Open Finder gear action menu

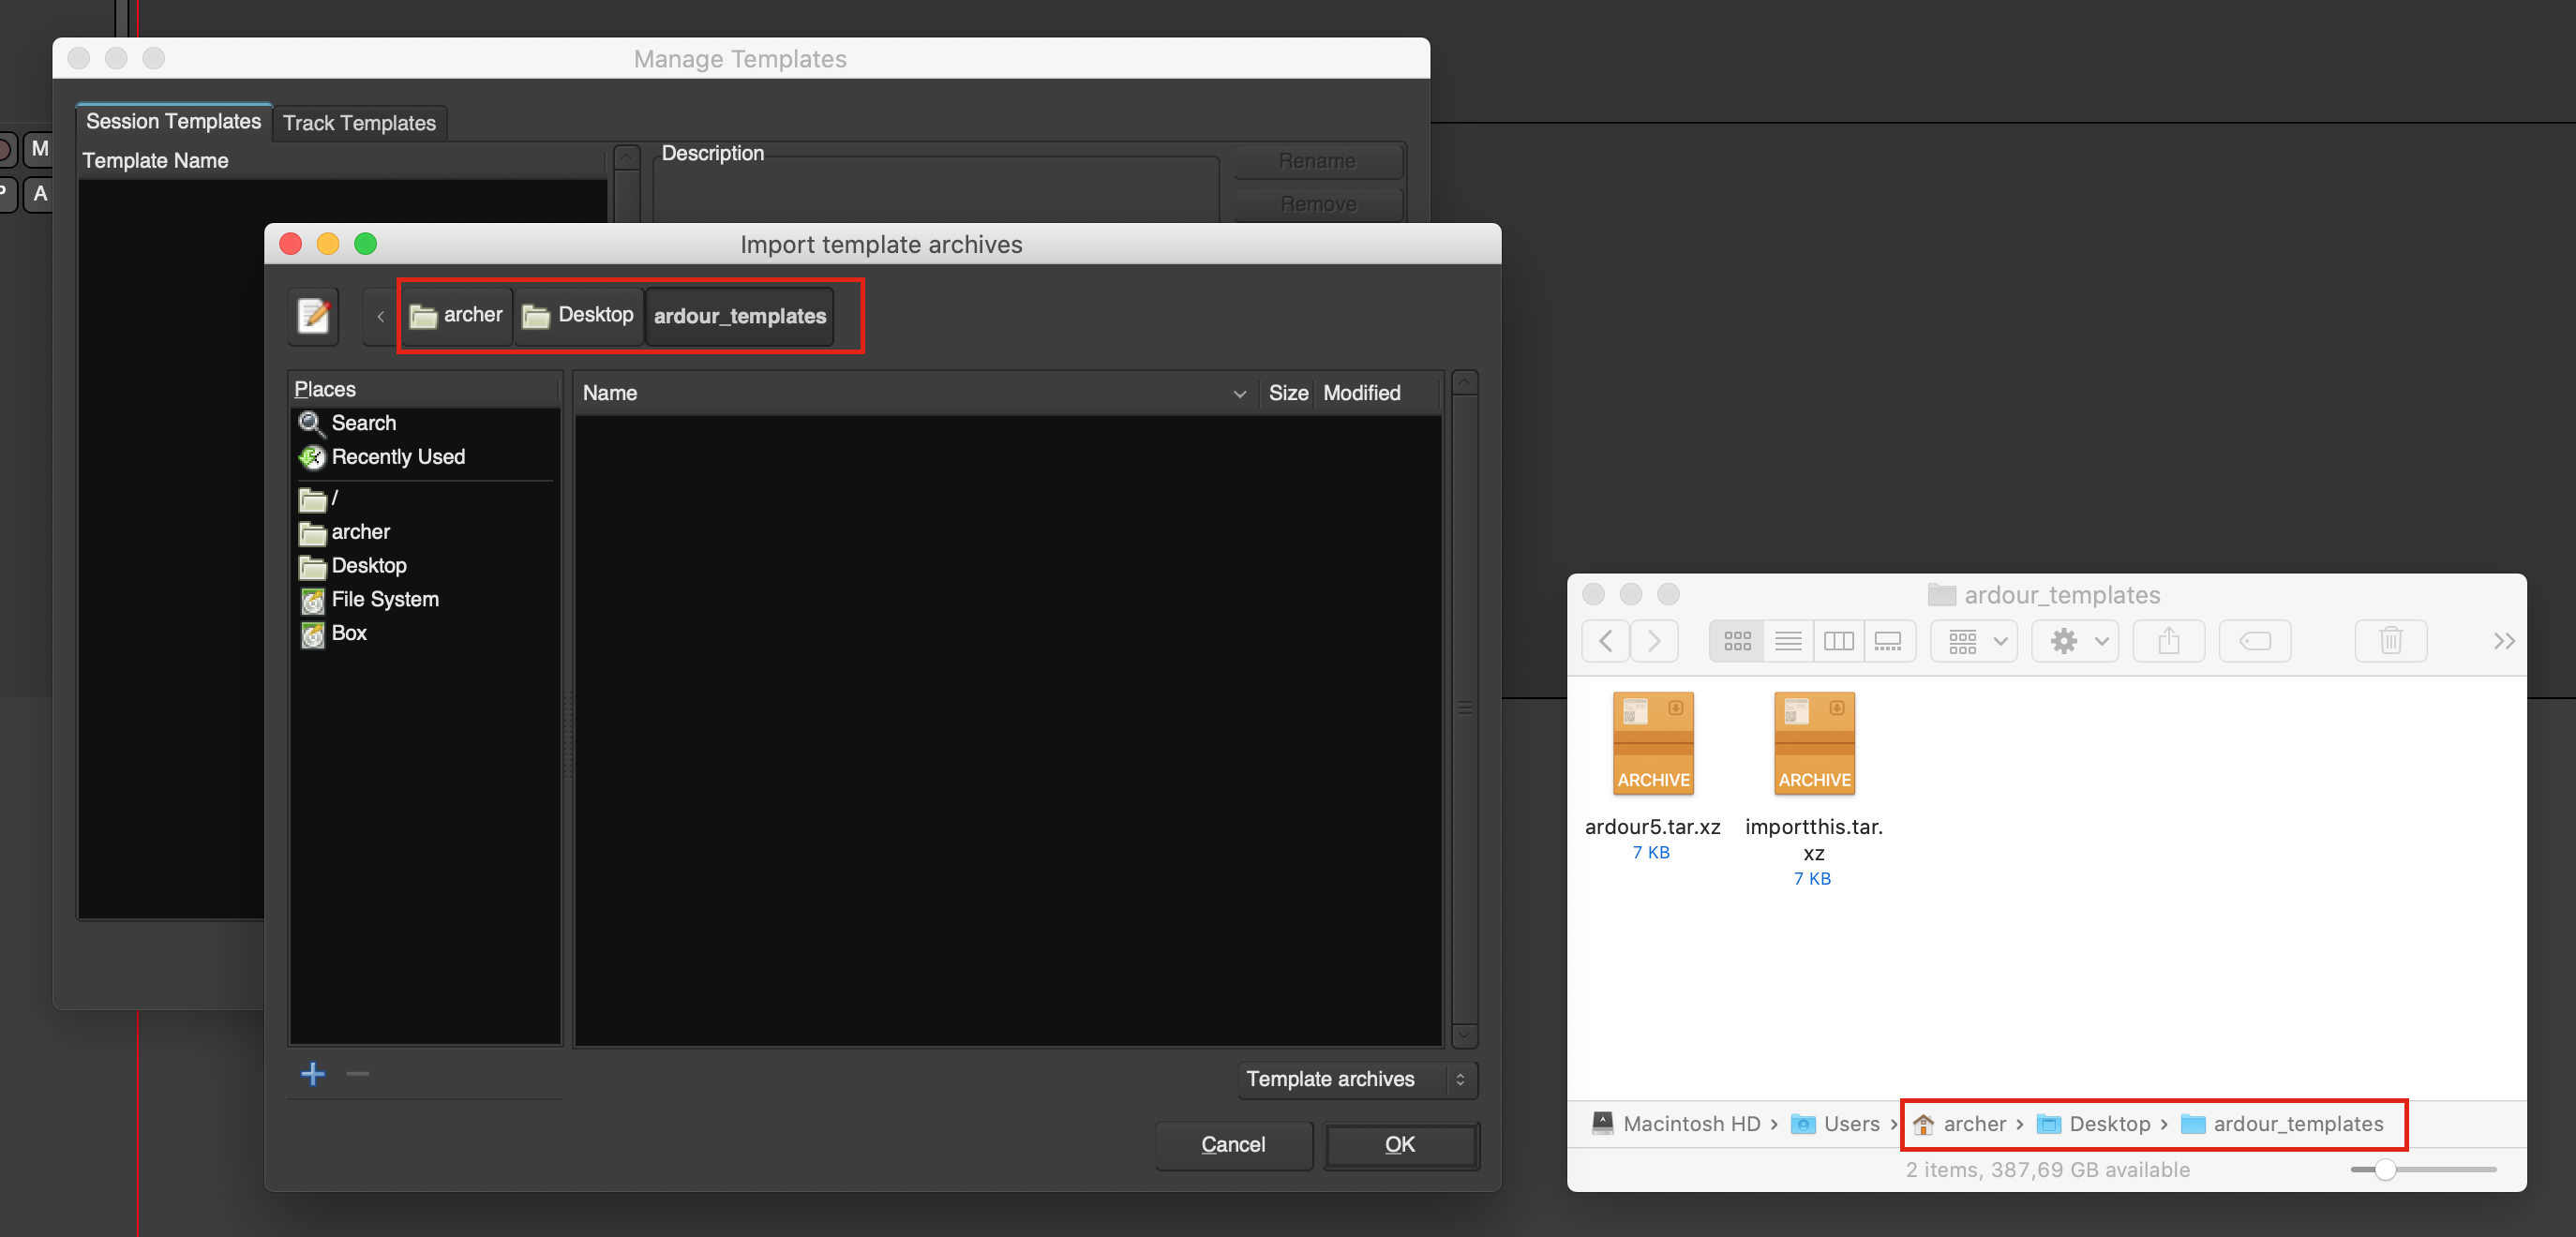click(x=2075, y=641)
